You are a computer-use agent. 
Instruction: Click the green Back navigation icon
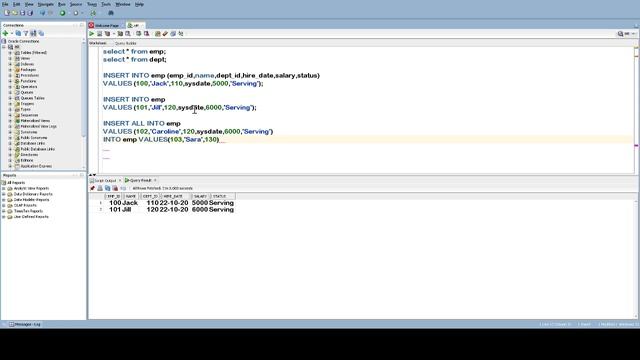(x=62, y=13)
